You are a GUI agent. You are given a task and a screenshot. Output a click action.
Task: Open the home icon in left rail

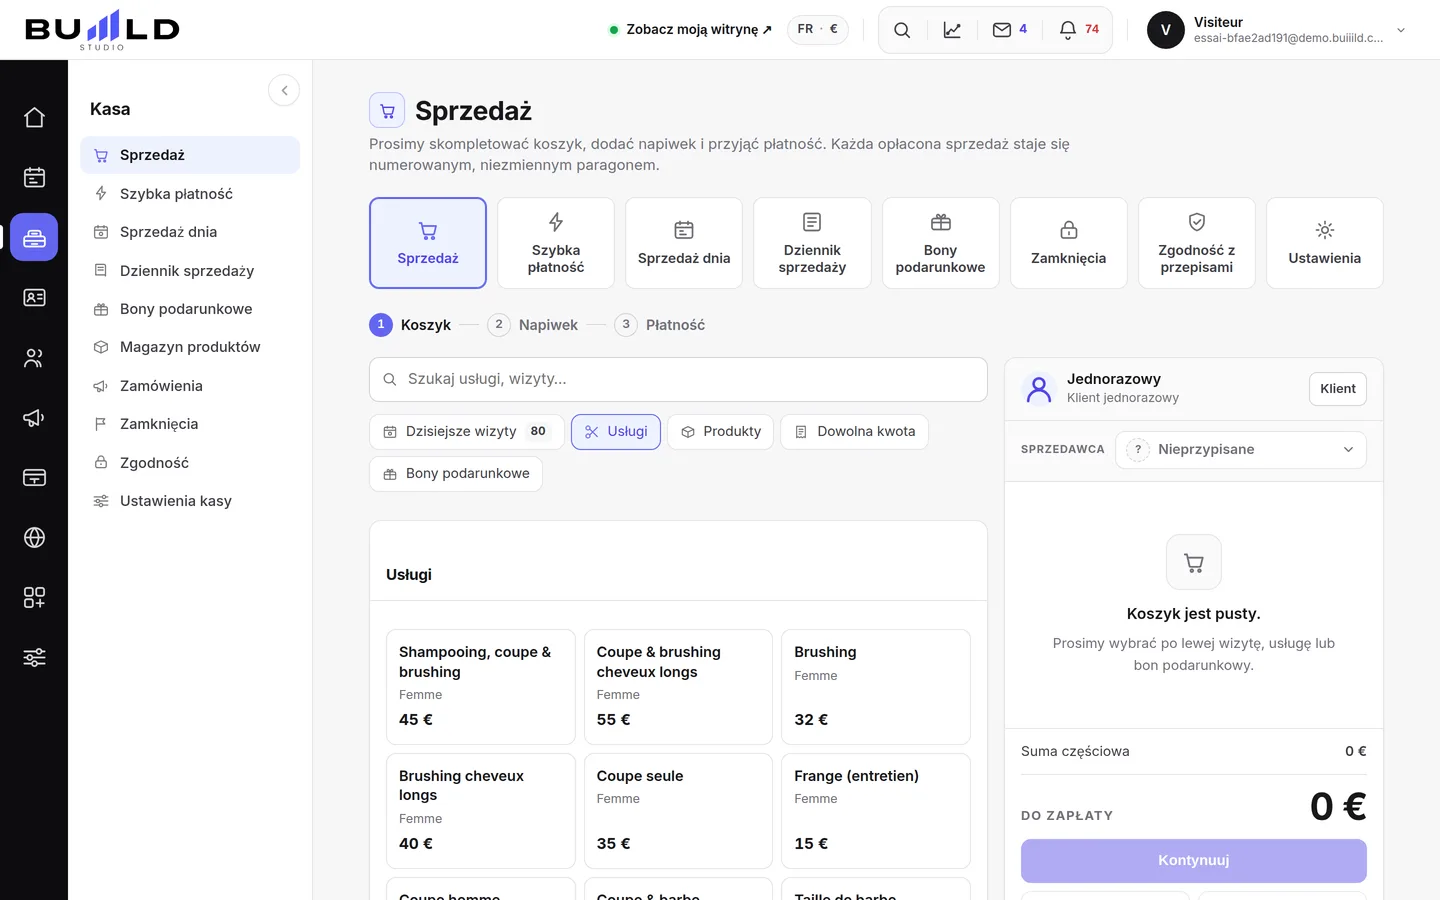[34, 117]
